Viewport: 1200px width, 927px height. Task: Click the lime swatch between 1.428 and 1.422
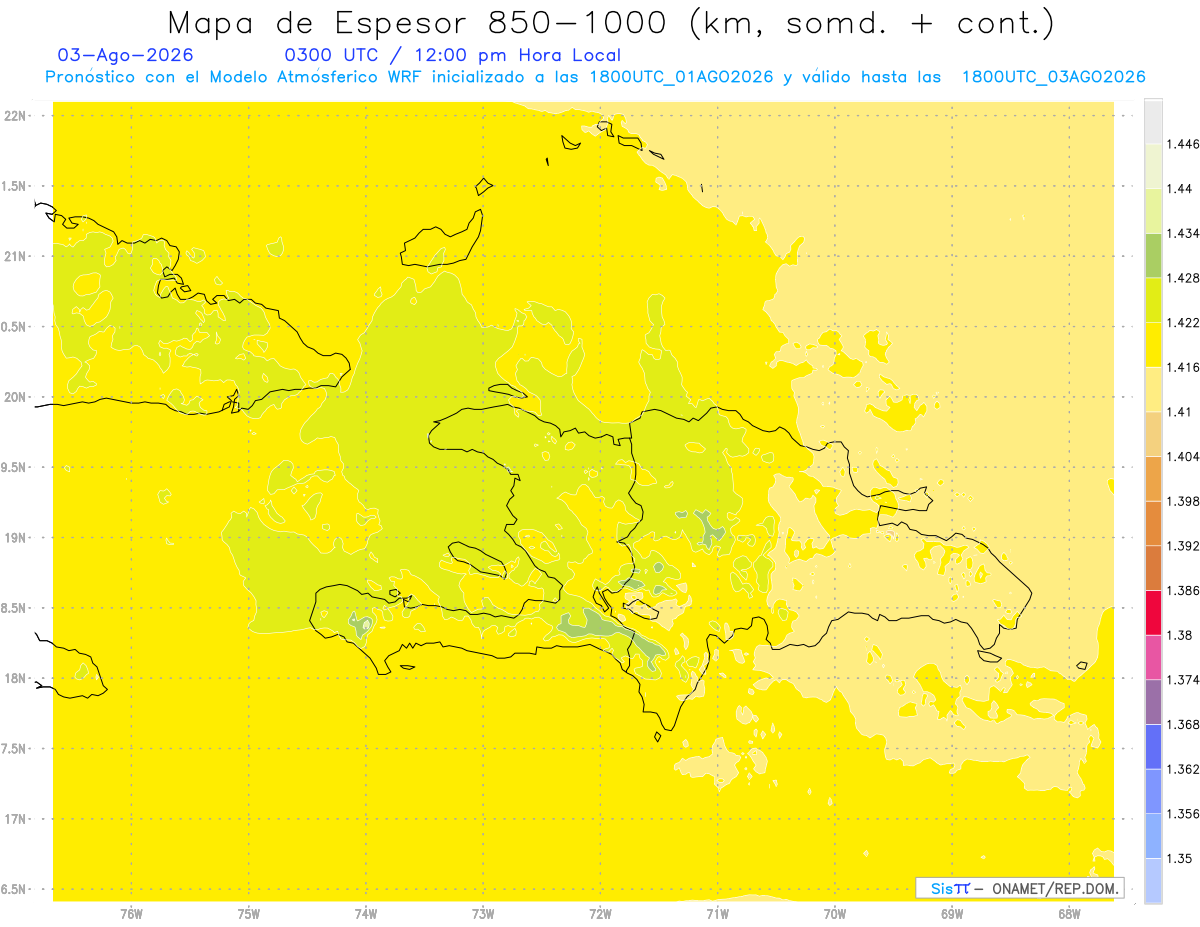pyautogui.click(x=1153, y=300)
